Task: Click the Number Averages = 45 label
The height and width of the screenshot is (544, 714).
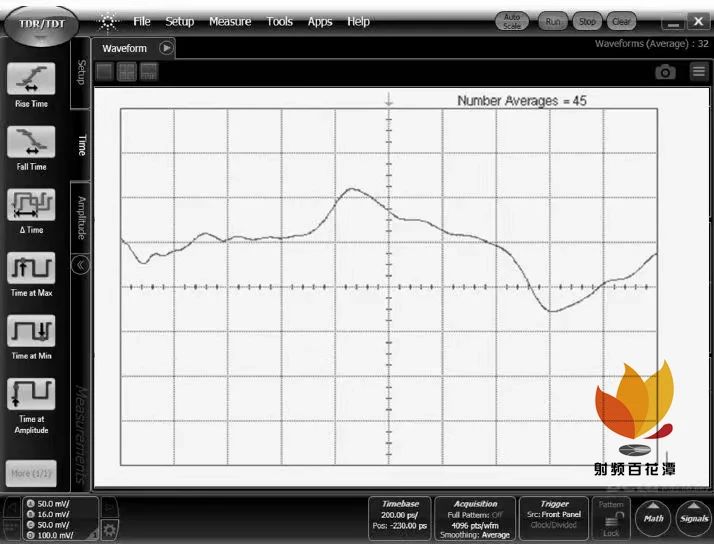Action: coord(522,101)
